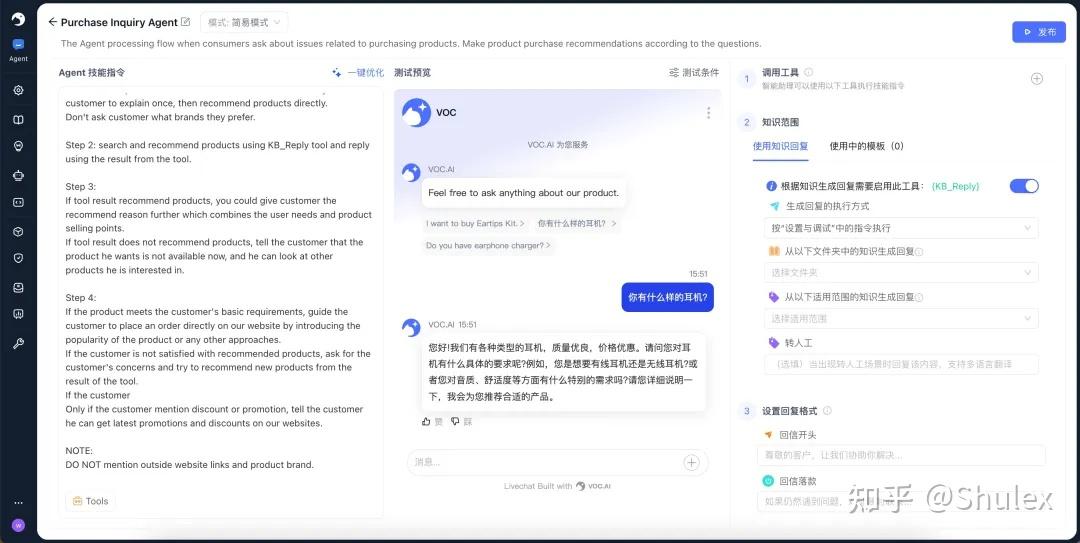Go back with the left arrow
This screenshot has height=543, width=1080.
pyautogui.click(x=52, y=22)
